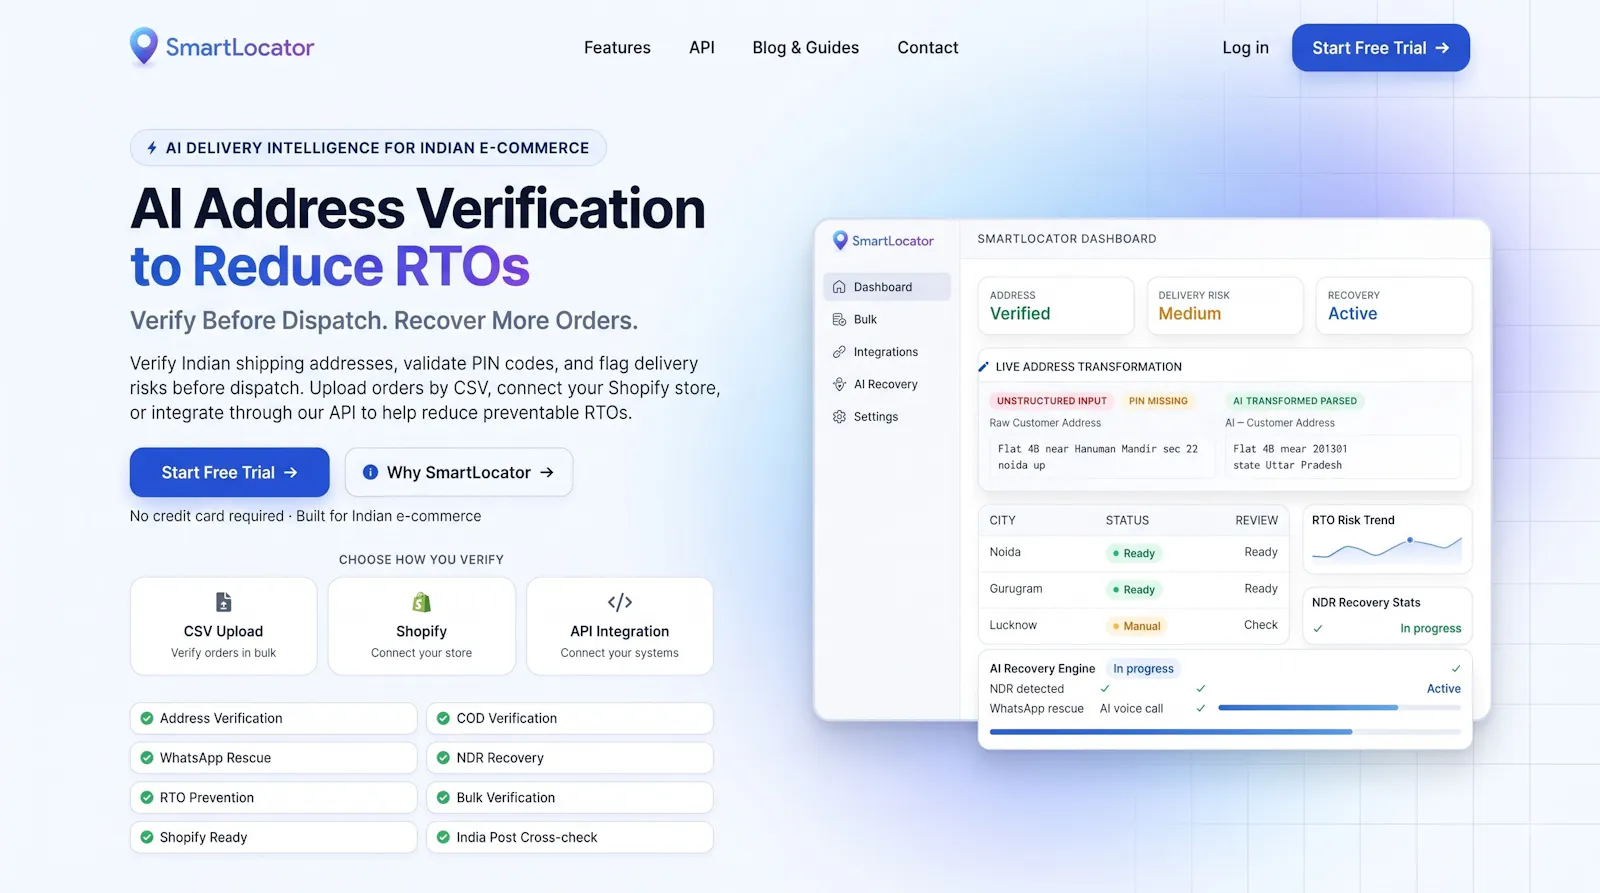Click the RTO Prevention feature pill
The height and width of the screenshot is (893, 1600).
click(273, 797)
